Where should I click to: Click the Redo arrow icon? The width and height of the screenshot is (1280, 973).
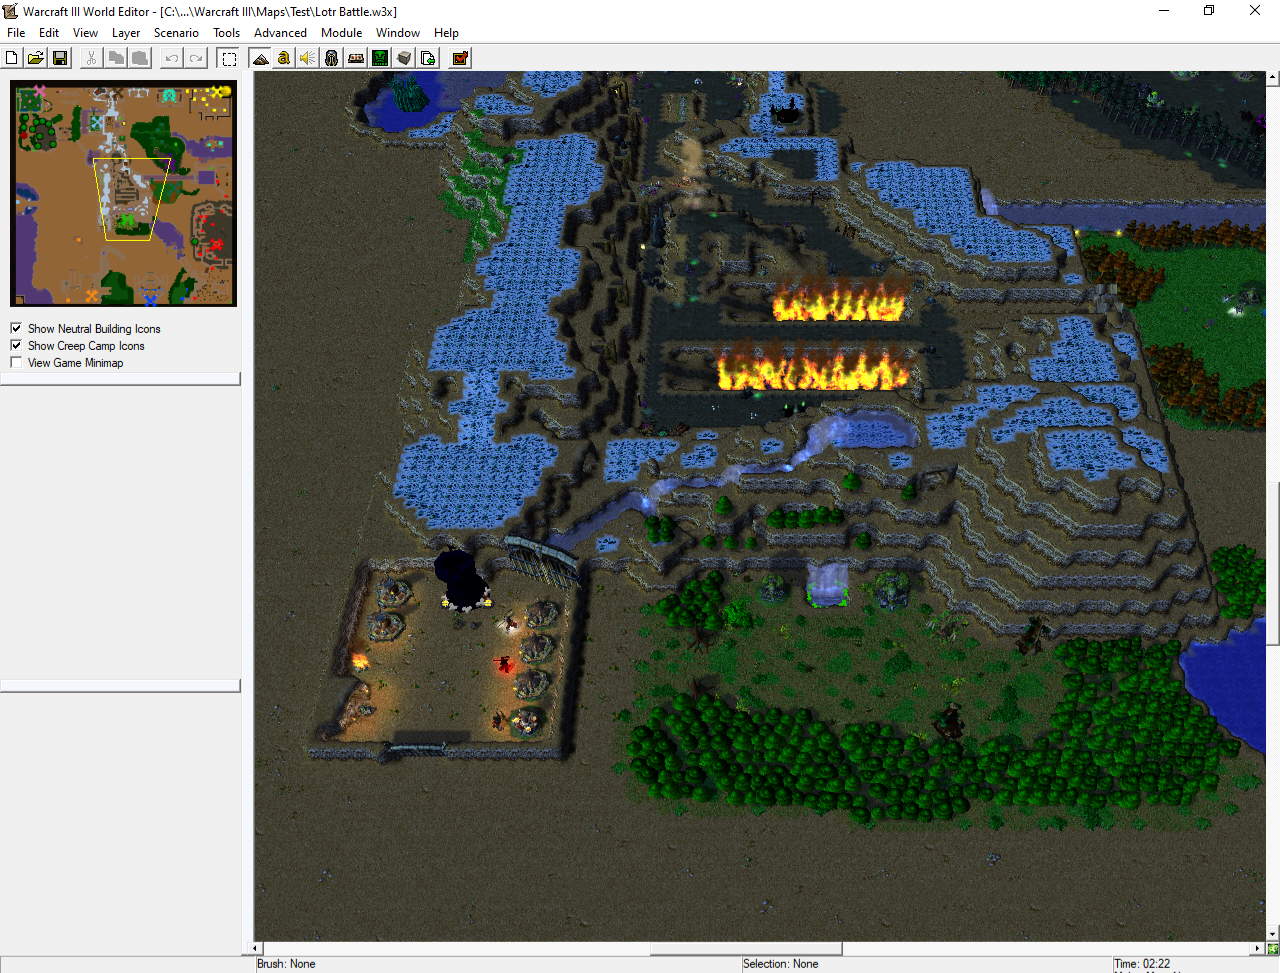click(x=196, y=58)
